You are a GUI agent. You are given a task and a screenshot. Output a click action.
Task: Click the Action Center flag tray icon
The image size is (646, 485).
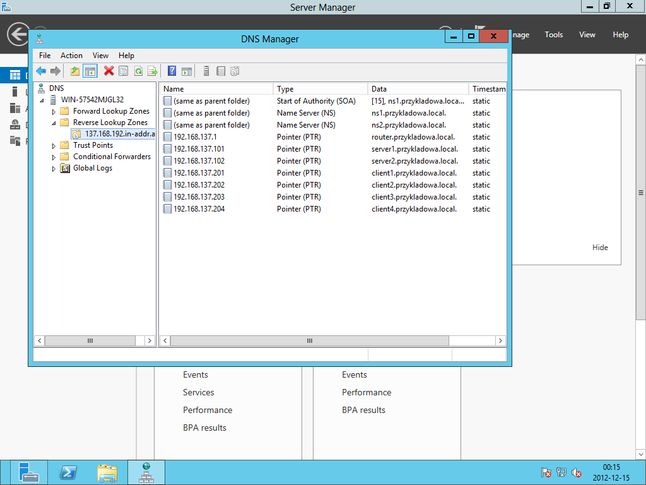pyautogui.click(x=546, y=473)
